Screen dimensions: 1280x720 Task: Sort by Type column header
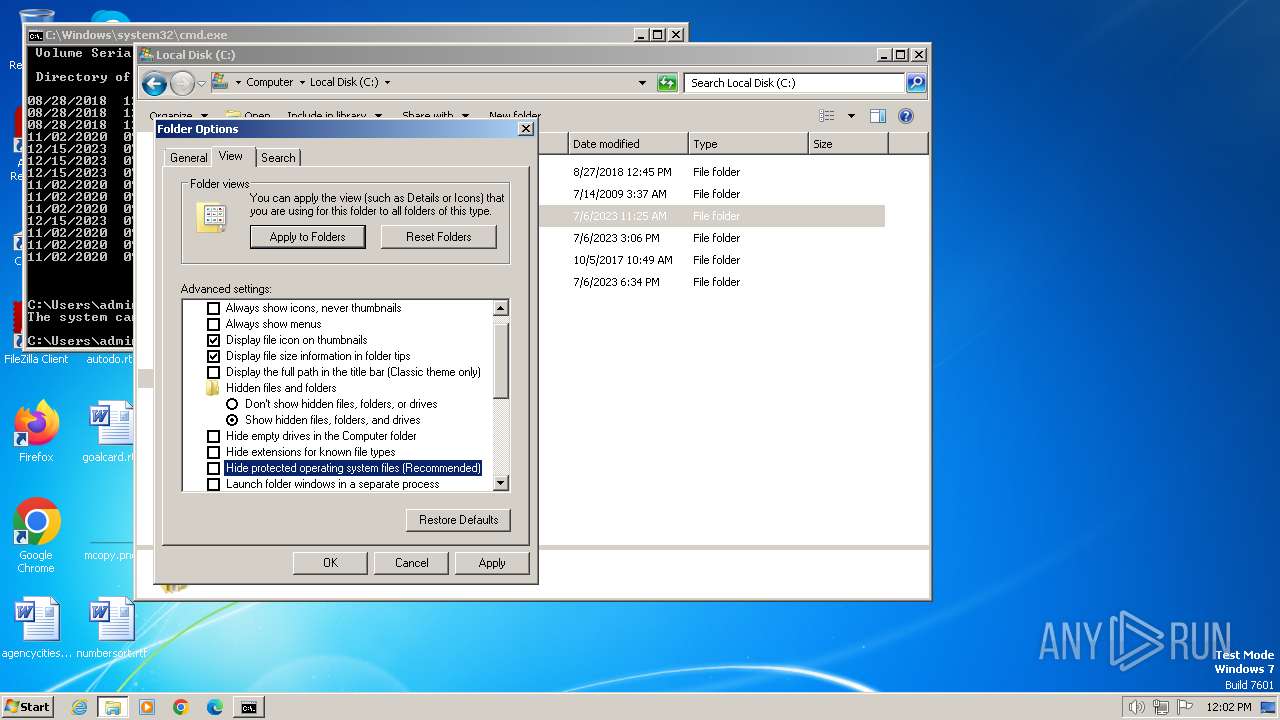pos(748,144)
